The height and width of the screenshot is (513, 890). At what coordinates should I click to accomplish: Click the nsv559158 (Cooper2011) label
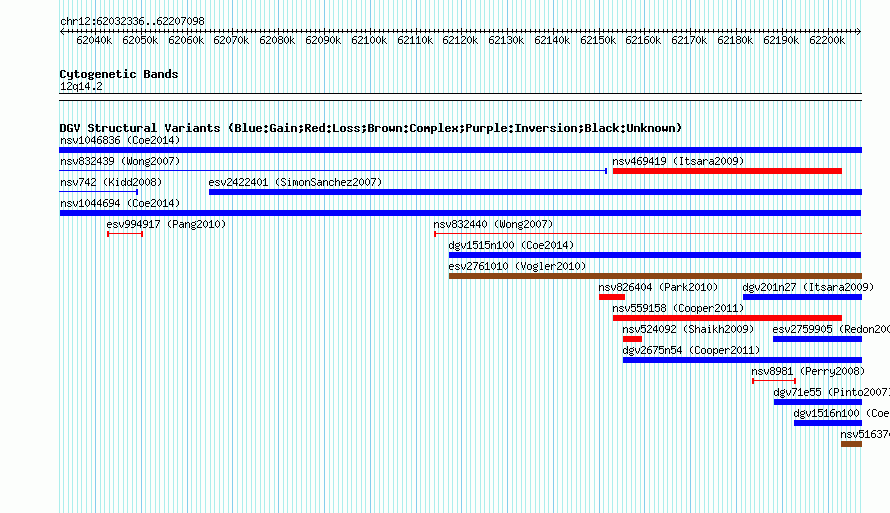click(x=678, y=308)
